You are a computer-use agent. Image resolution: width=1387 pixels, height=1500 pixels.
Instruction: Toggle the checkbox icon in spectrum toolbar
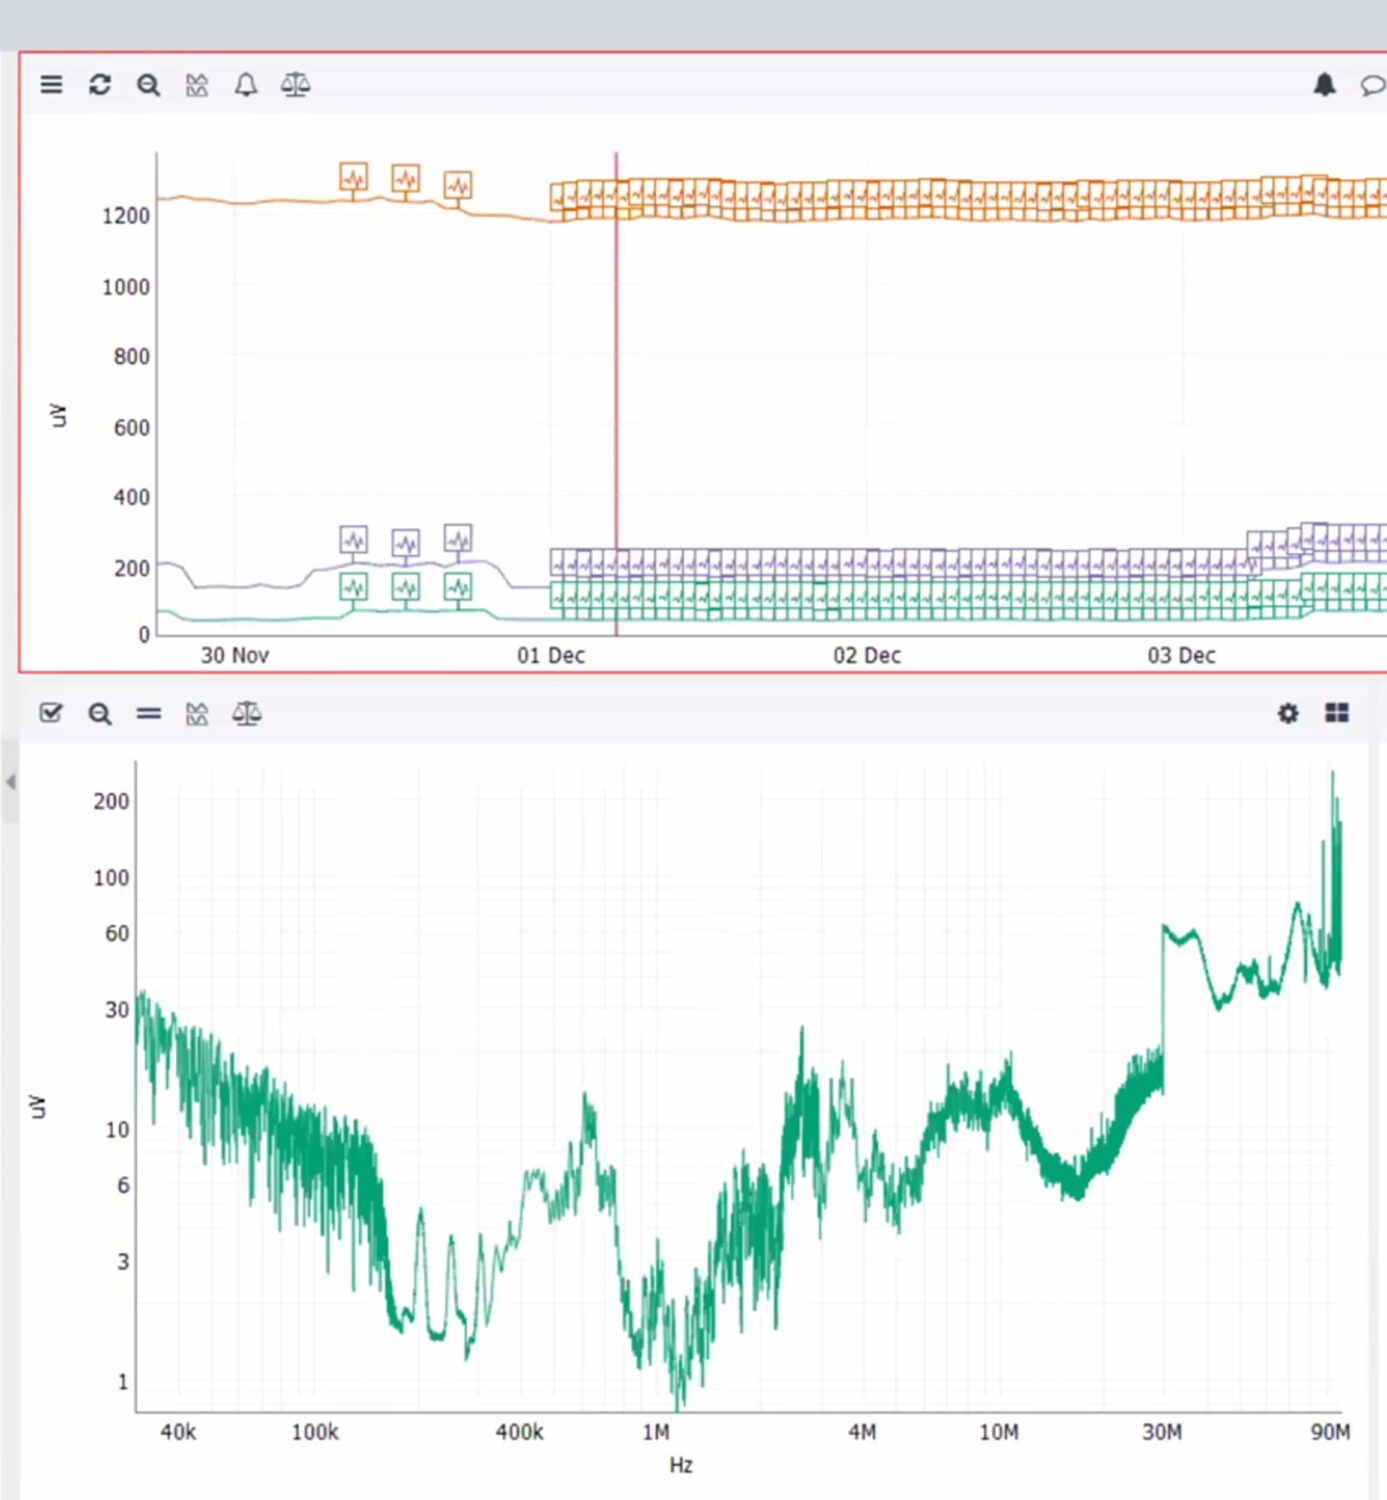click(51, 713)
